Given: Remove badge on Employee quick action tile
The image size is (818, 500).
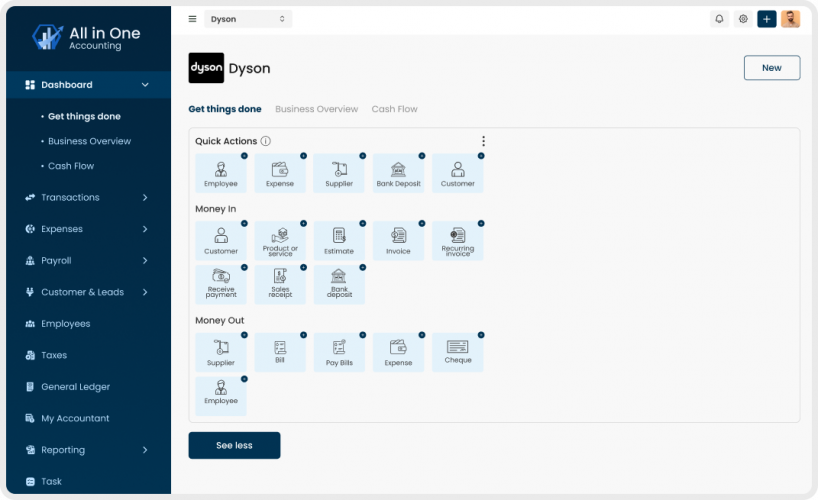Looking at the screenshot, I should 244,156.
